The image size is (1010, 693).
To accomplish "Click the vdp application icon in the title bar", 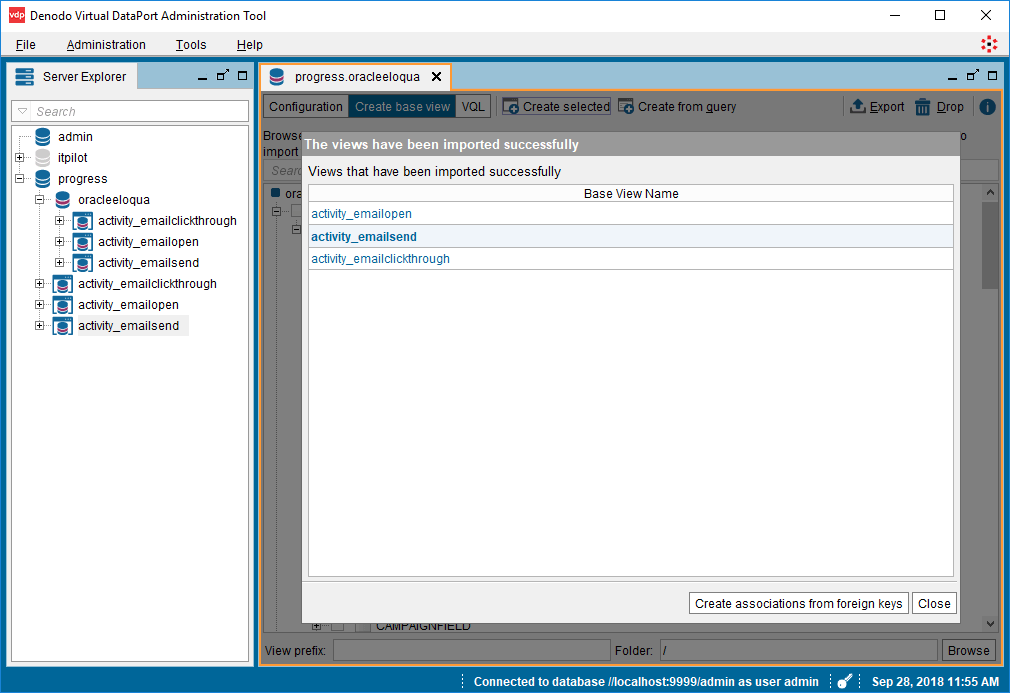I will (x=17, y=15).
